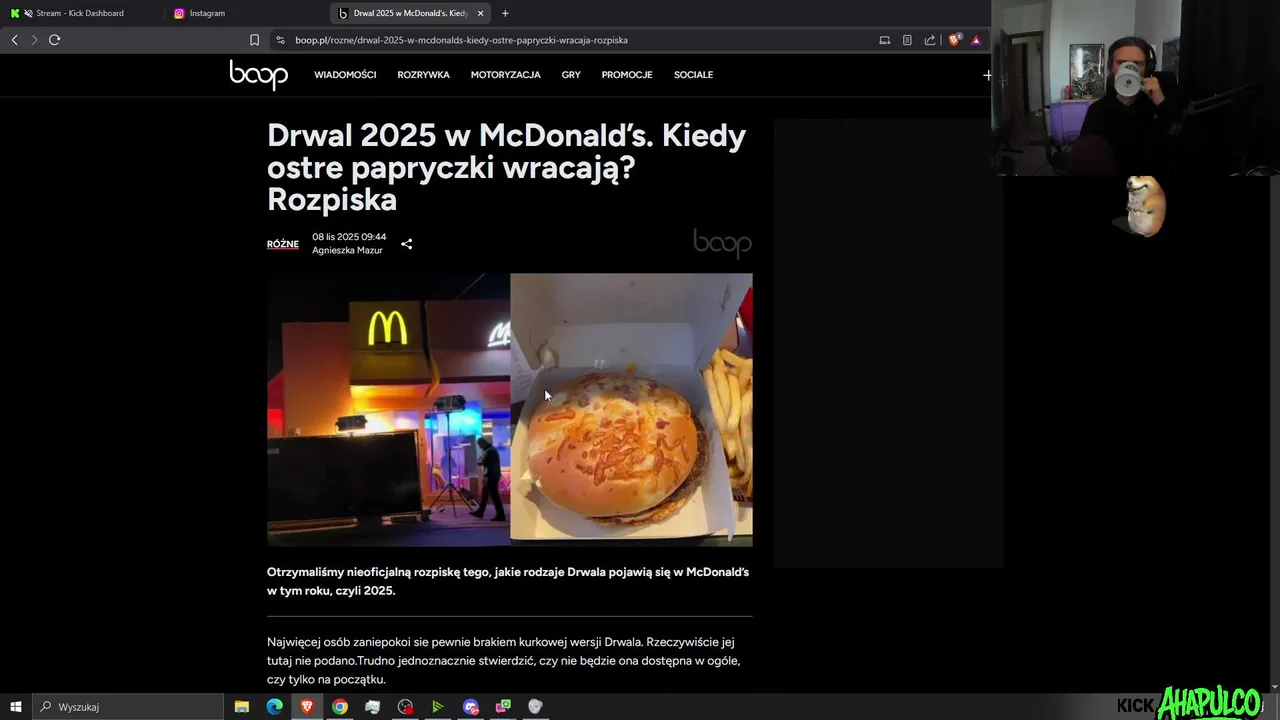Click the pink-green chat taskbar icon
The width and height of the screenshot is (1280, 720).
tap(503, 707)
